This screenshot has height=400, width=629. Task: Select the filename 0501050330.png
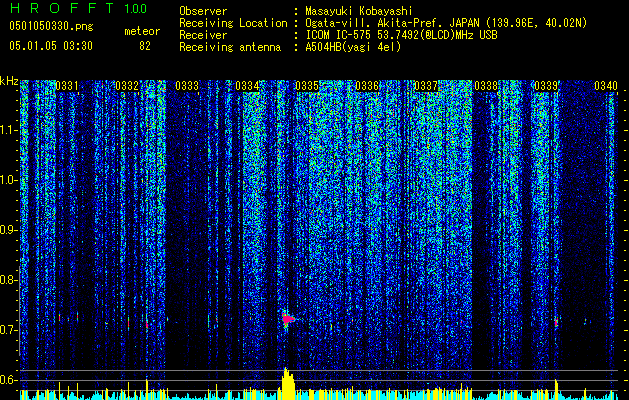51,27
